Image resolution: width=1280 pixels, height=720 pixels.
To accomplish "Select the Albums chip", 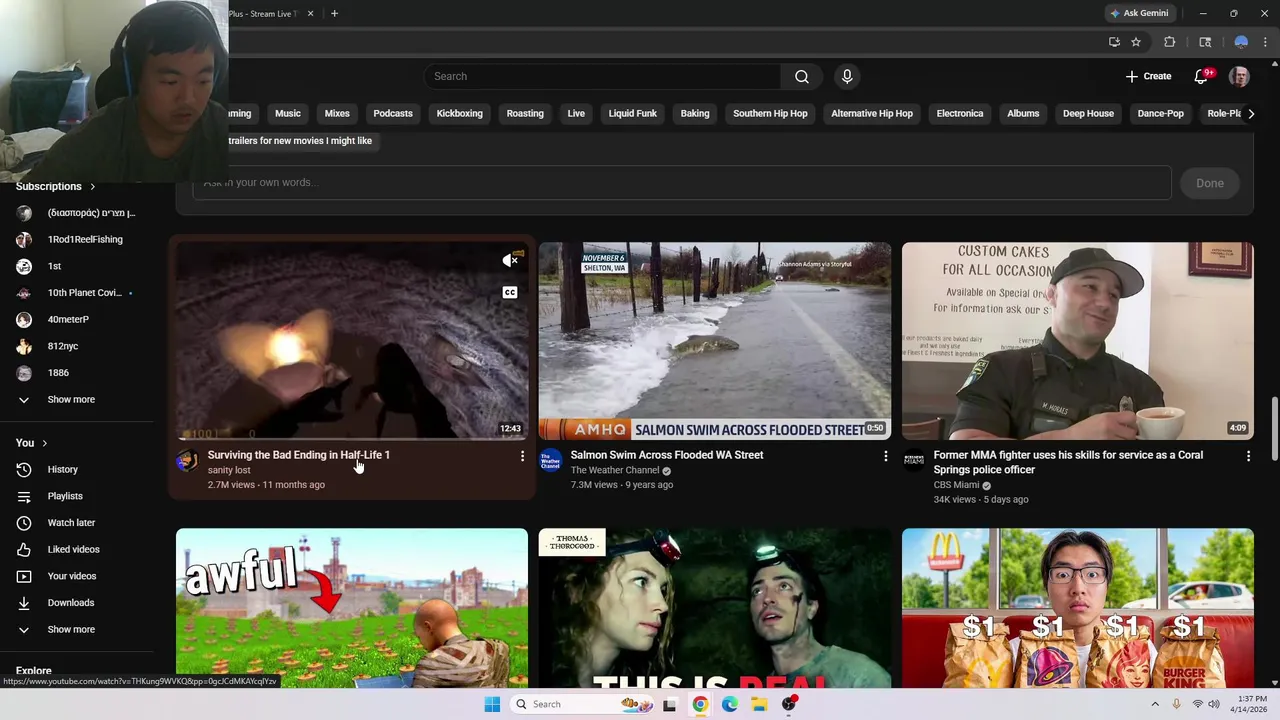I will pyautogui.click(x=1023, y=113).
